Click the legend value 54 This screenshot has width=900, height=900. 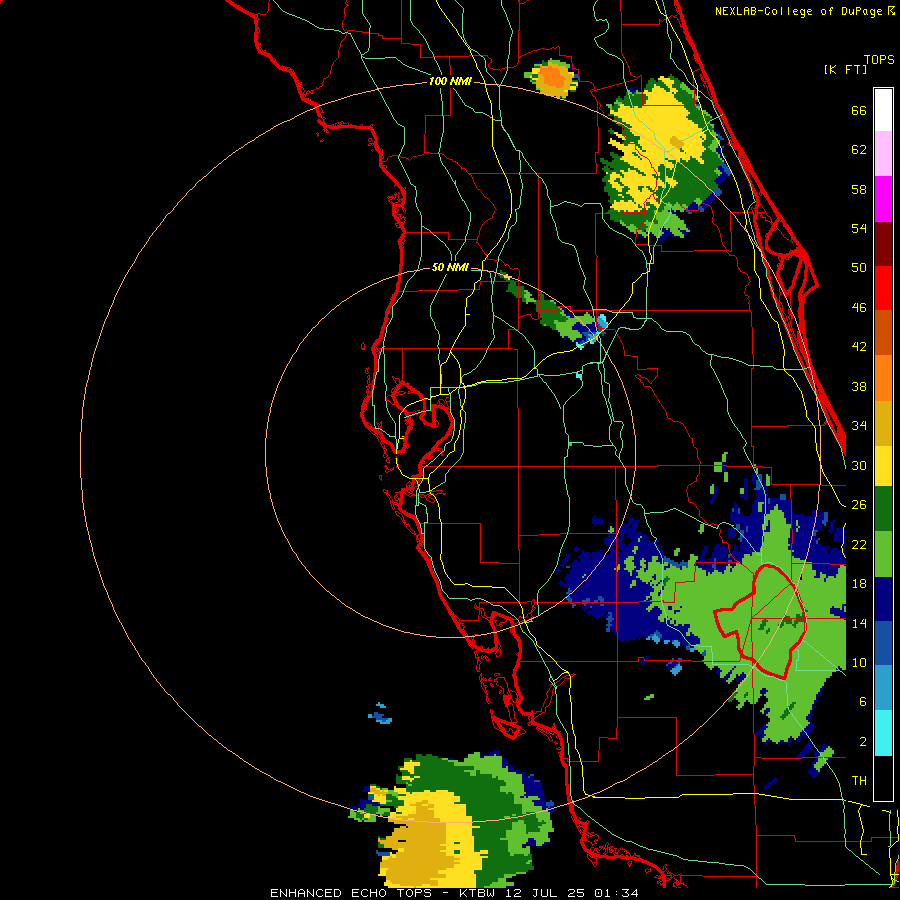[859, 228]
